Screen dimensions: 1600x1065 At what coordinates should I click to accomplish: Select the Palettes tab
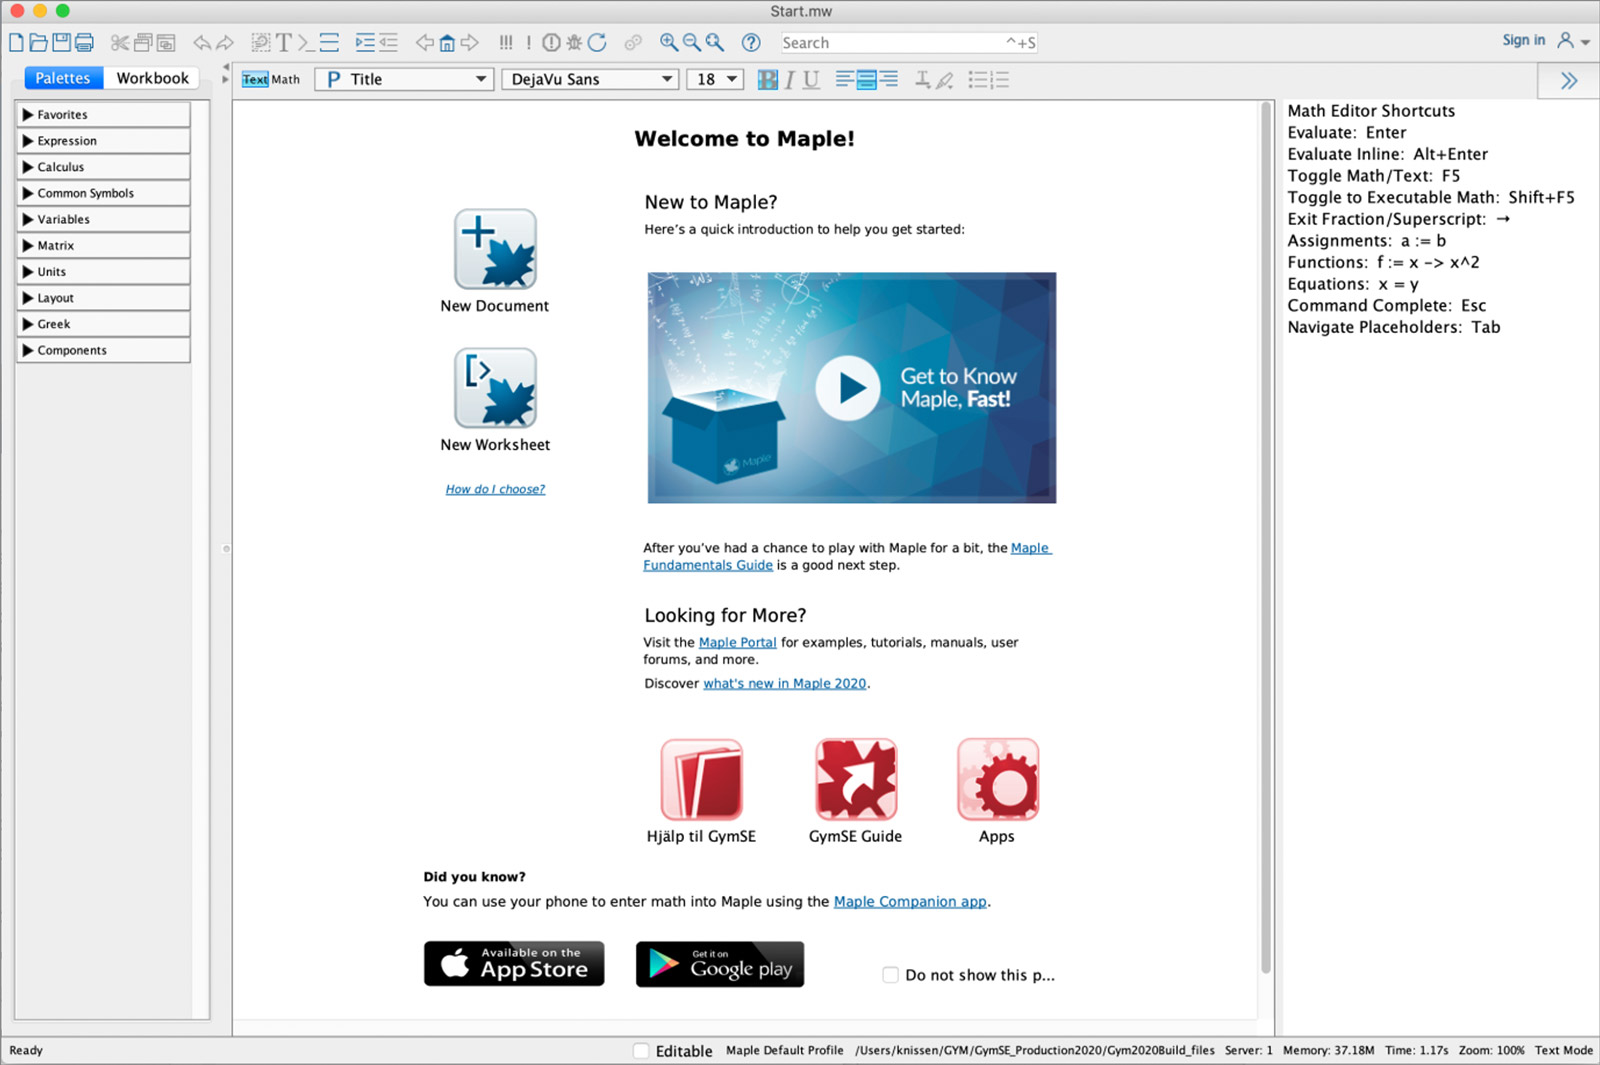(63, 78)
